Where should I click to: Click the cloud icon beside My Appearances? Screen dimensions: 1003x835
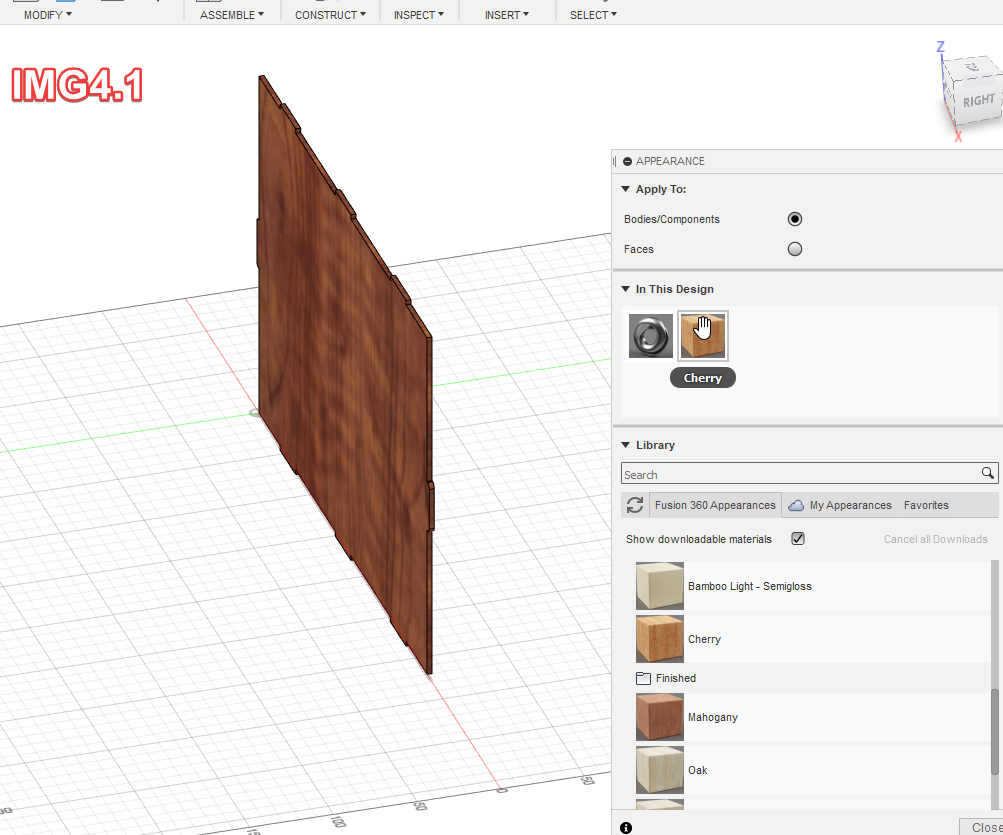click(x=796, y=505)
